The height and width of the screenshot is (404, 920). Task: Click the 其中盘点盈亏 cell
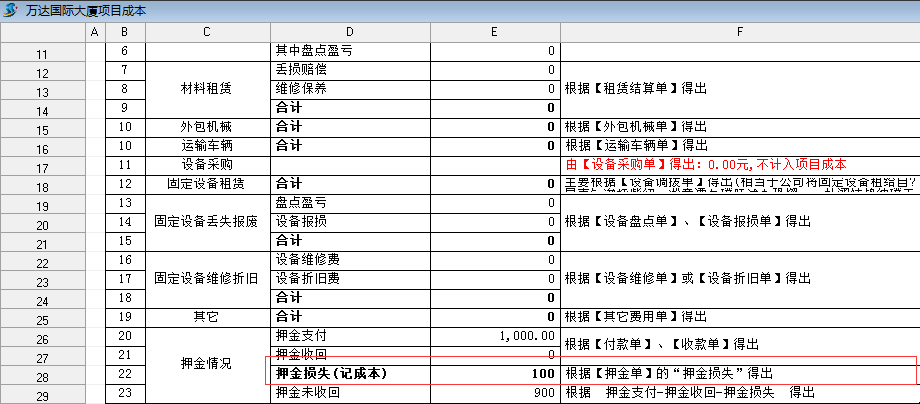point(350,50)
